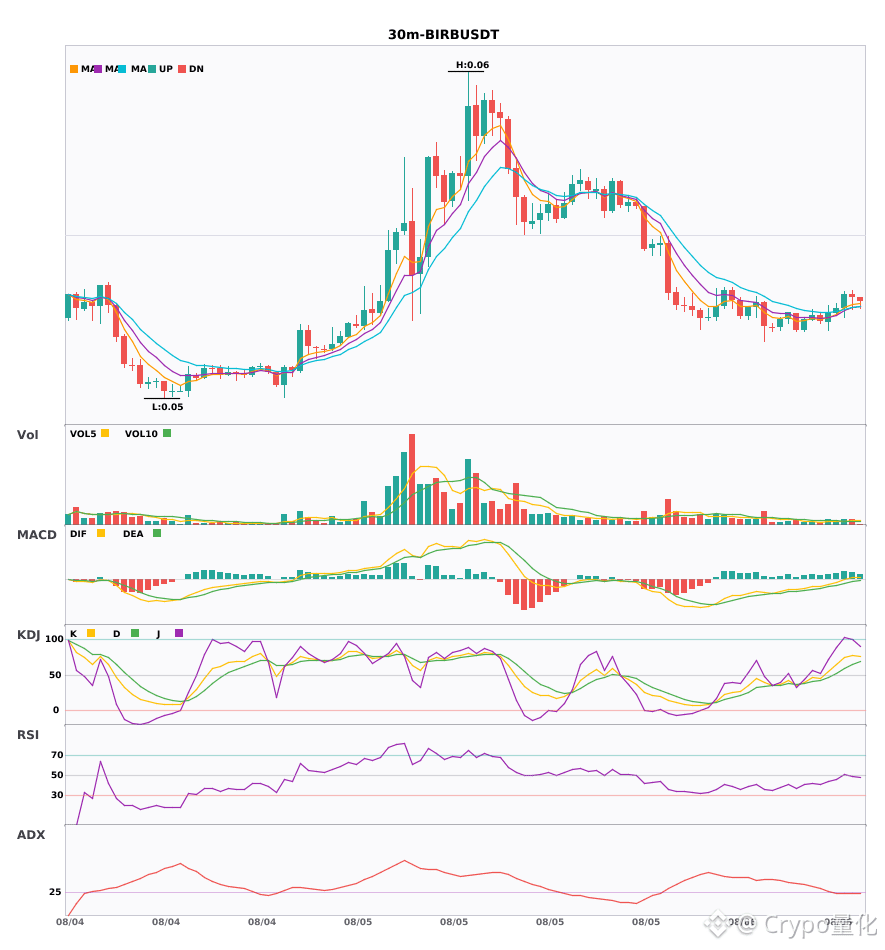This screenshot has height=950, width=885.
Task: Click the yellow K legend swatch
Action: click(91, 633)
